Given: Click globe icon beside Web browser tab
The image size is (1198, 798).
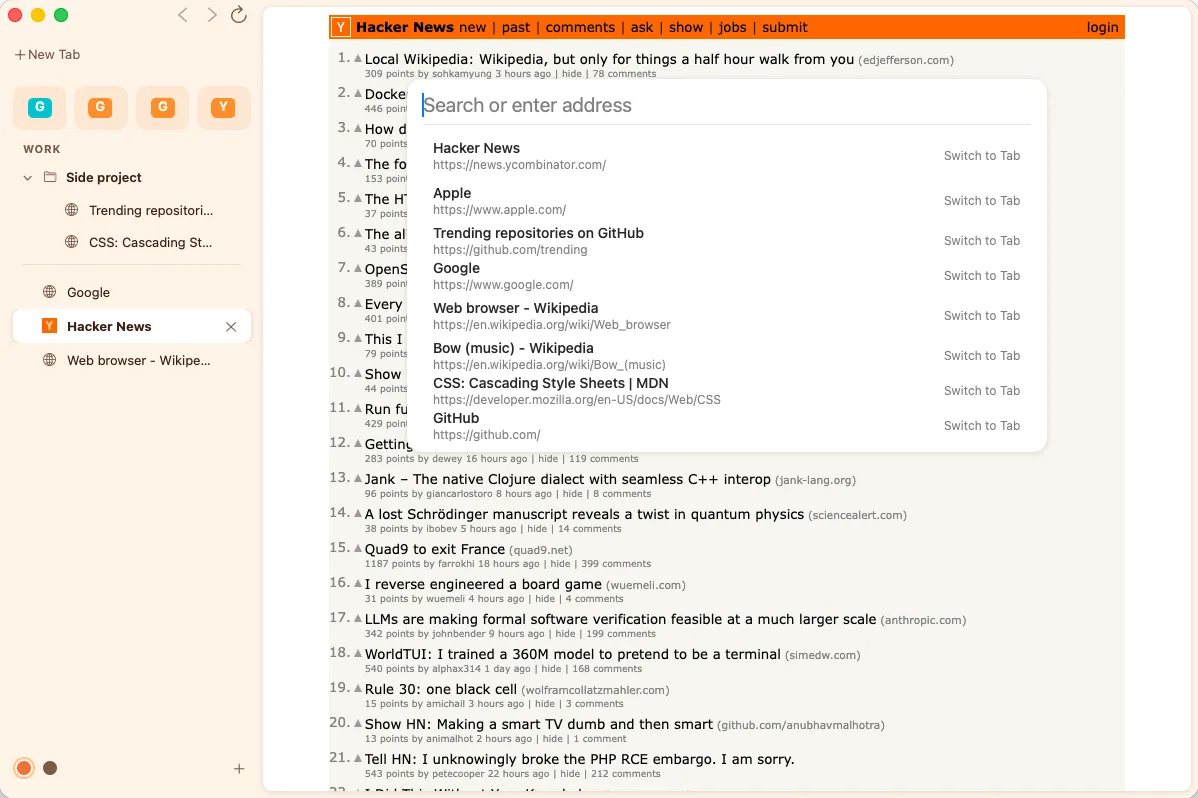Looking at the screenshot, I should tap(50, 360).
